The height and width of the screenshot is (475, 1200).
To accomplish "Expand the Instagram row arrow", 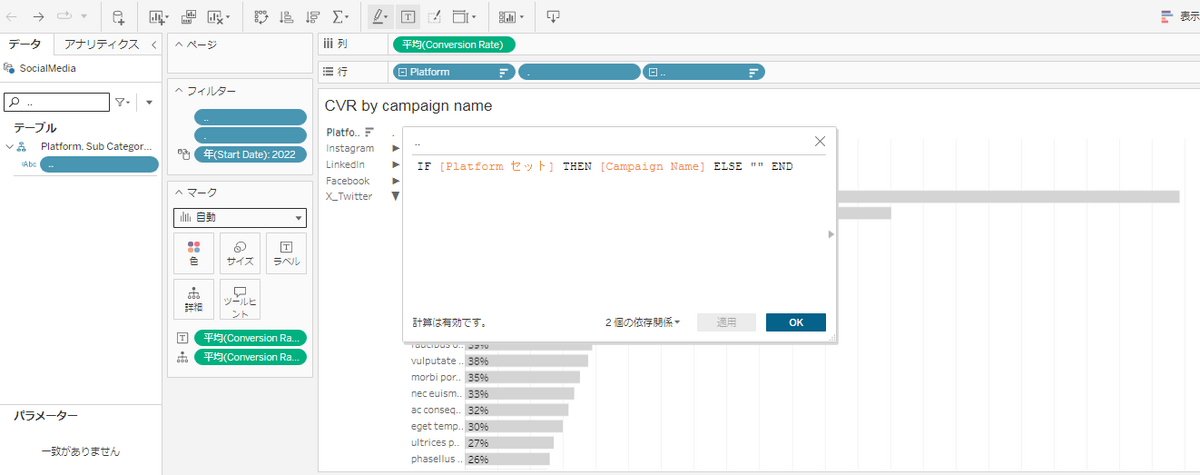I will [396, 148].
